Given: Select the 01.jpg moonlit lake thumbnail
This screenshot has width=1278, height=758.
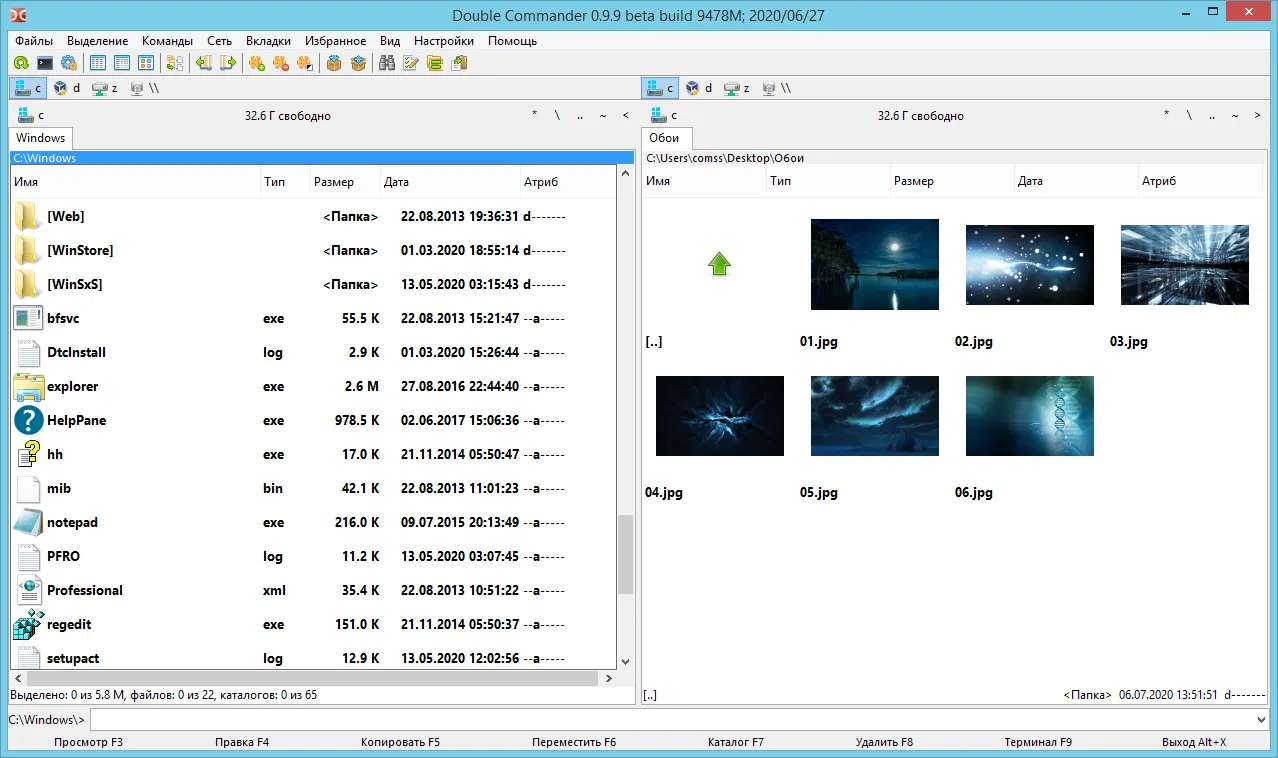Looking at the screenshot, I should [x=874, y=264].
